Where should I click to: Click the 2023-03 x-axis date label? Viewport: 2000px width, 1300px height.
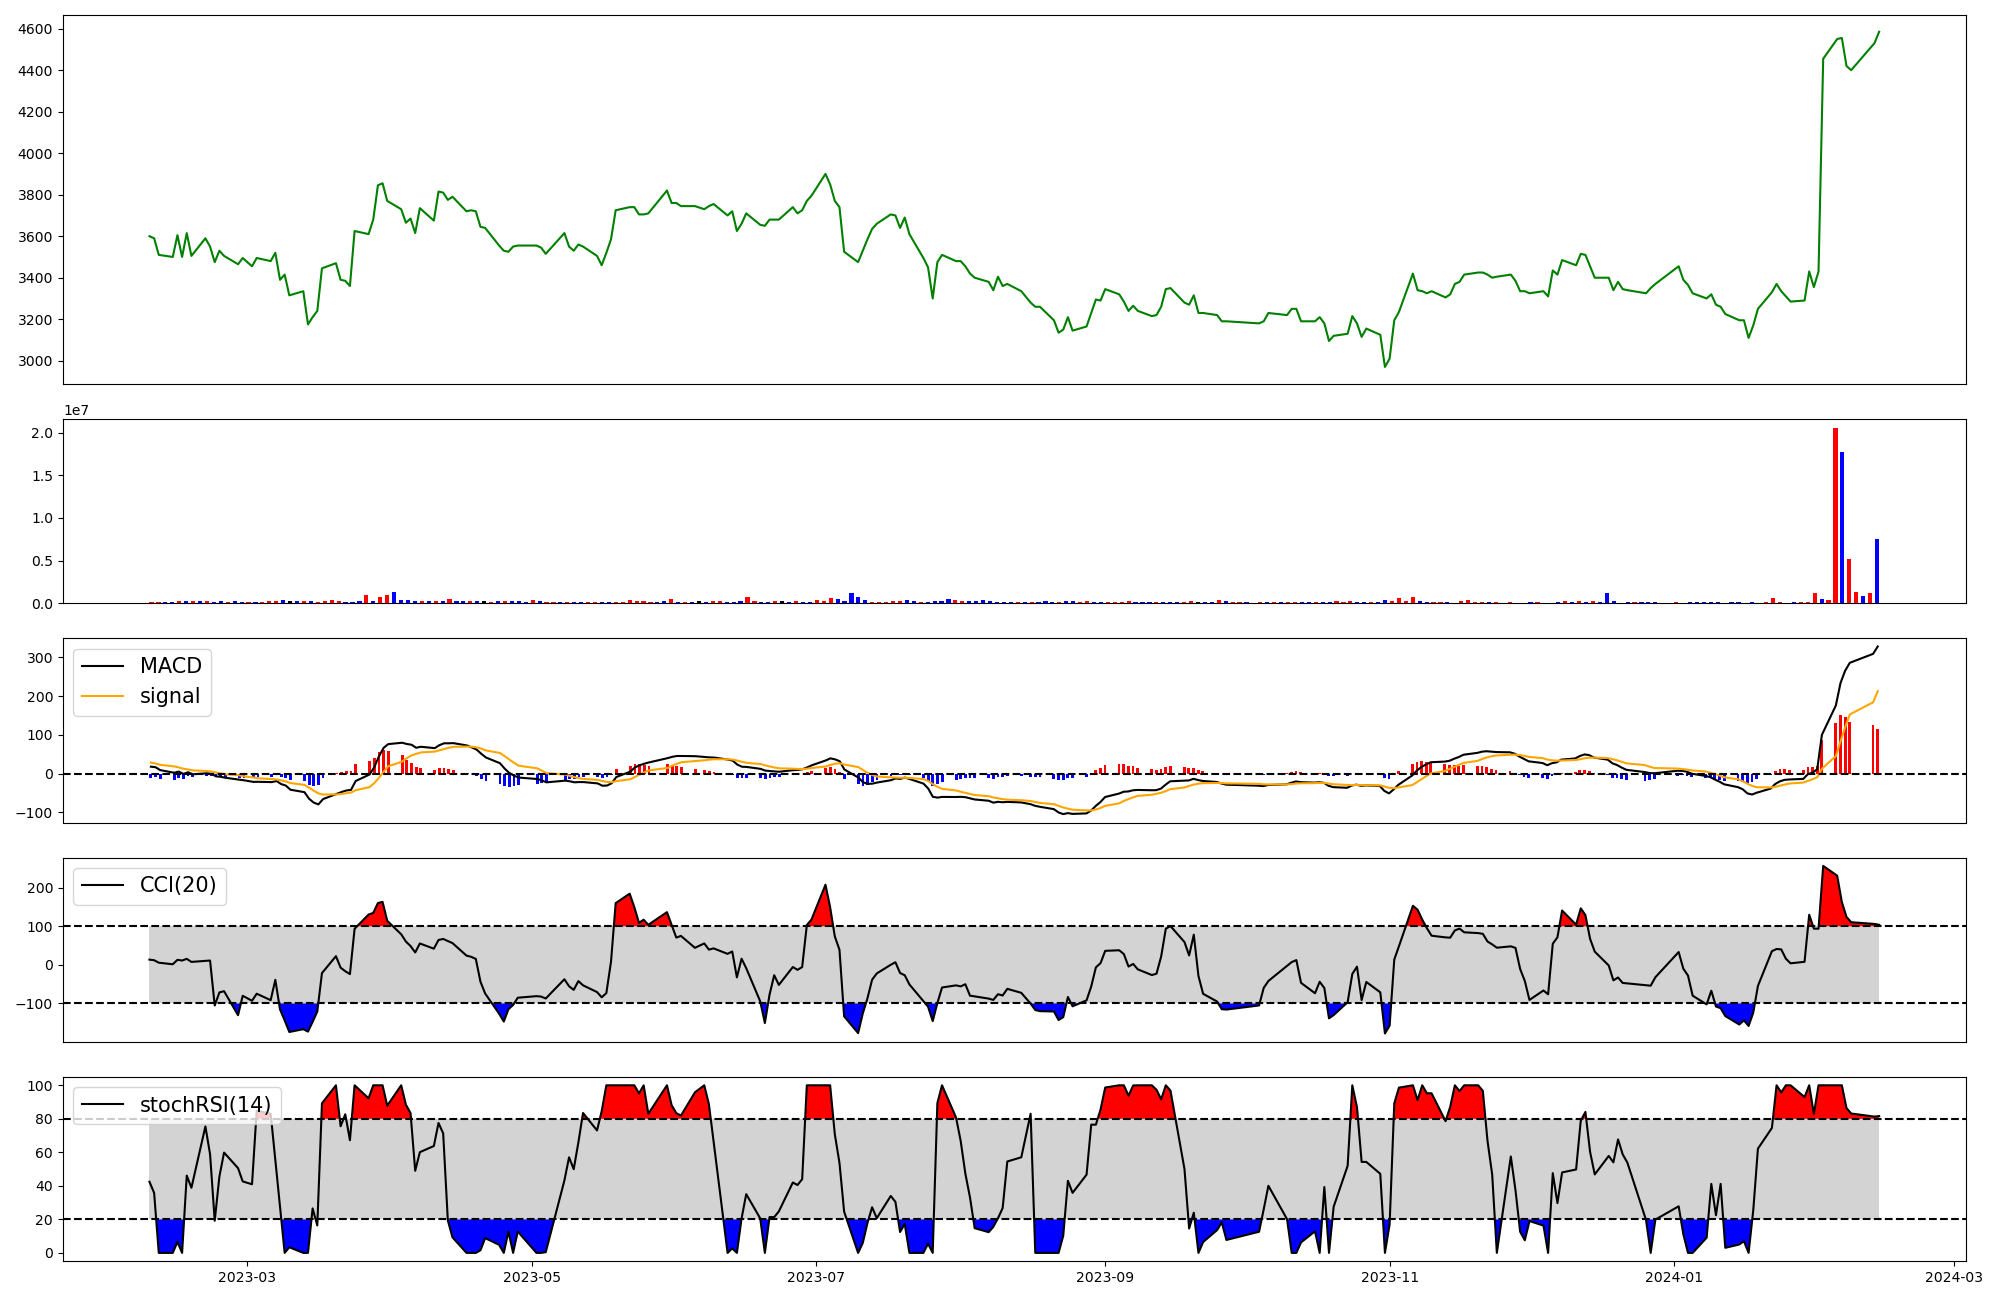(246, 1277)
